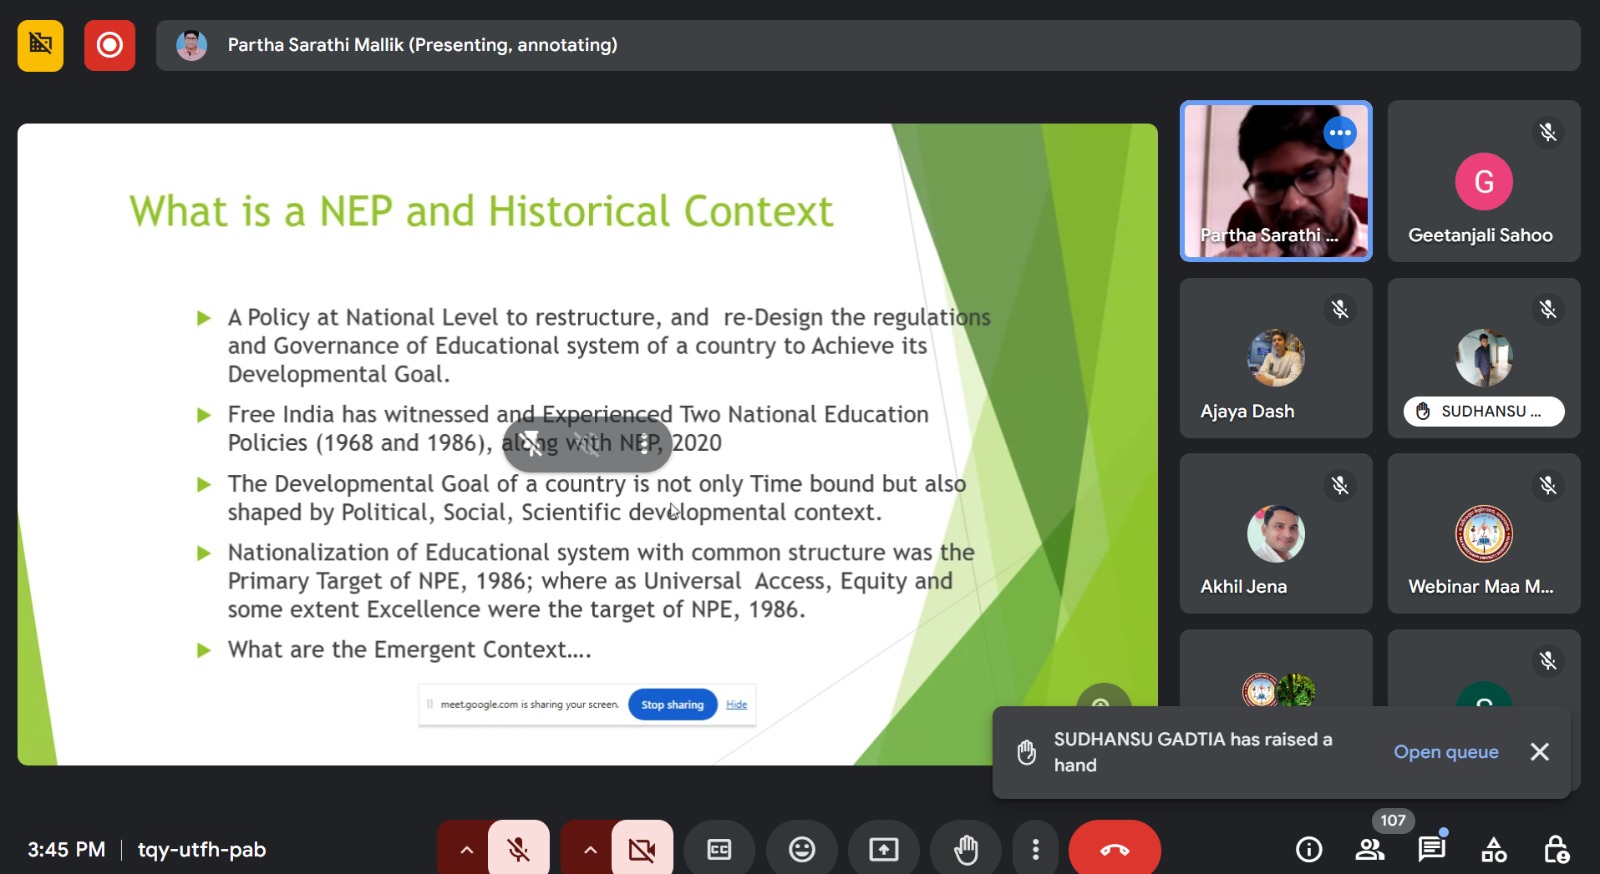Image resolution: width=1600 pixels, height=874 pixels.
Task: Open the meeting details info icon
Action: (x=1309, y=849)
